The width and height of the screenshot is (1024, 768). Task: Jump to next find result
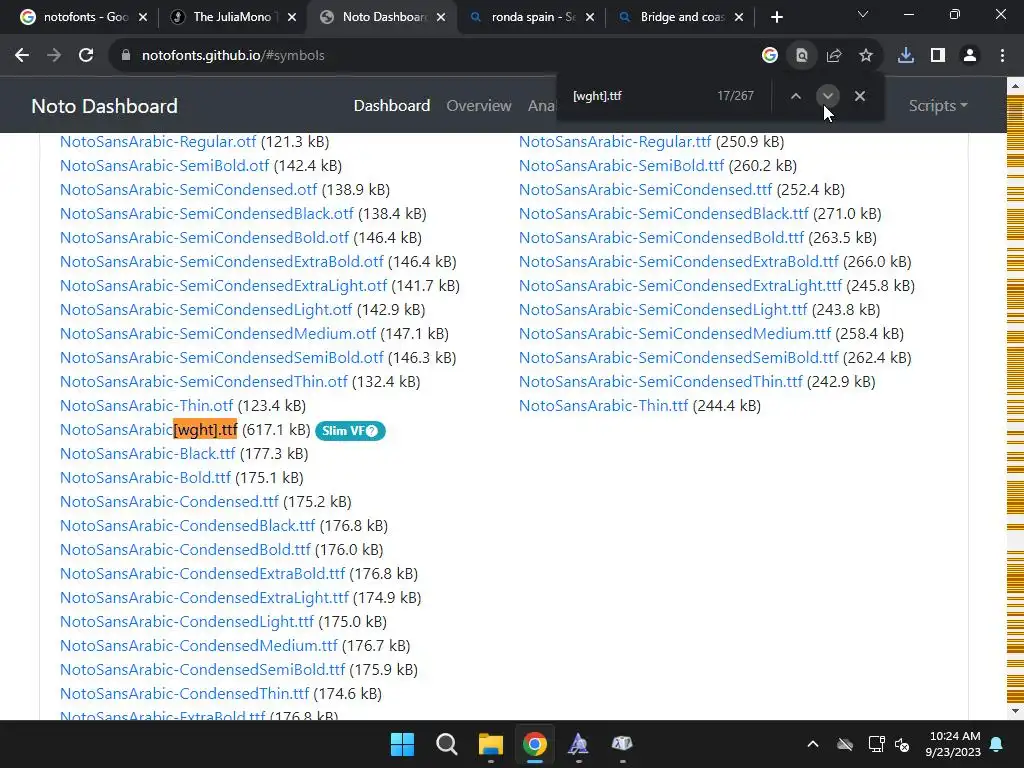827,96
